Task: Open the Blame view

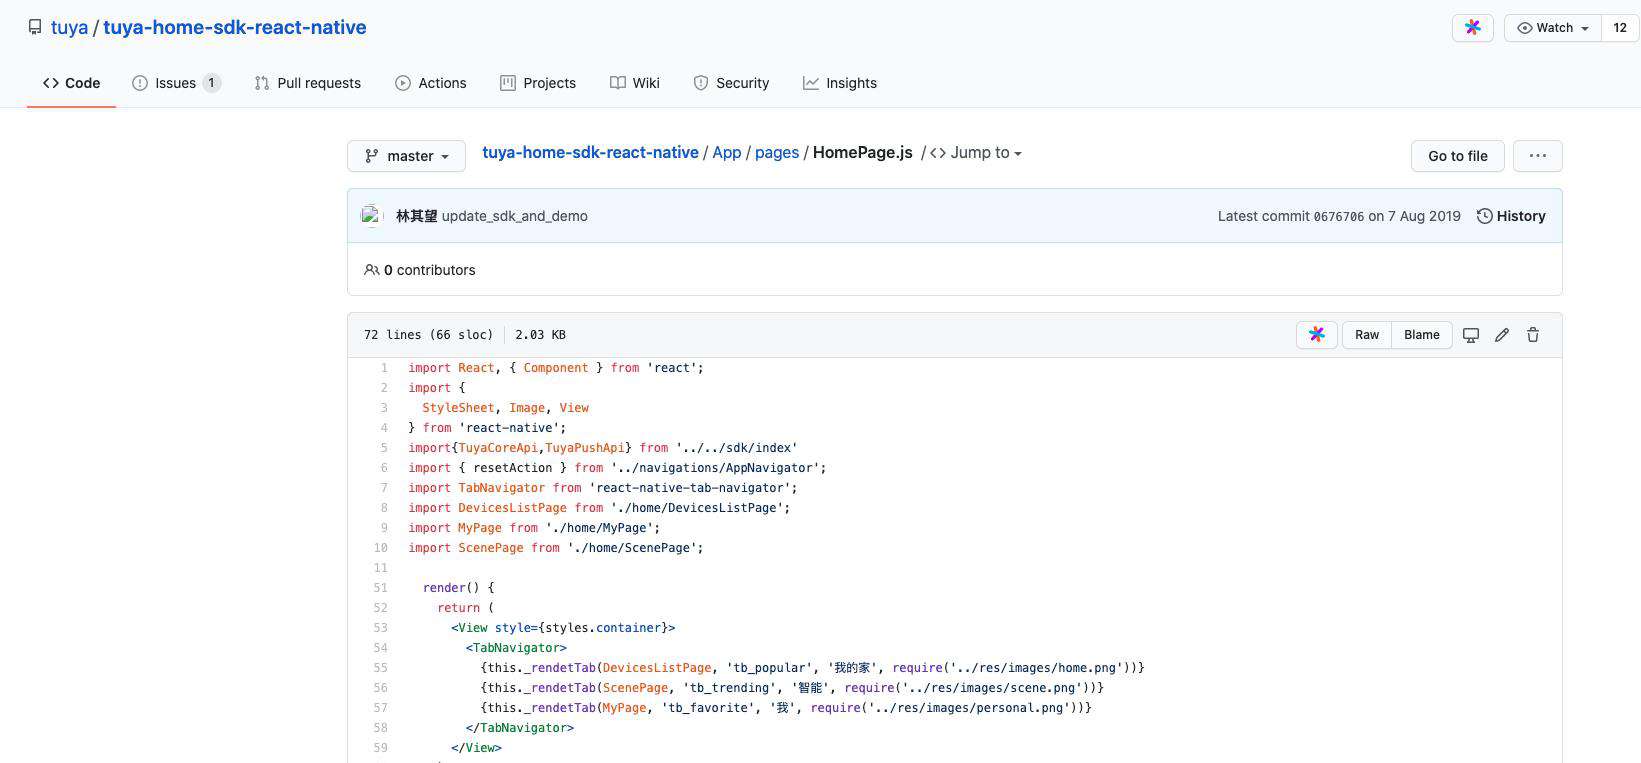Action: [1421, 335]
